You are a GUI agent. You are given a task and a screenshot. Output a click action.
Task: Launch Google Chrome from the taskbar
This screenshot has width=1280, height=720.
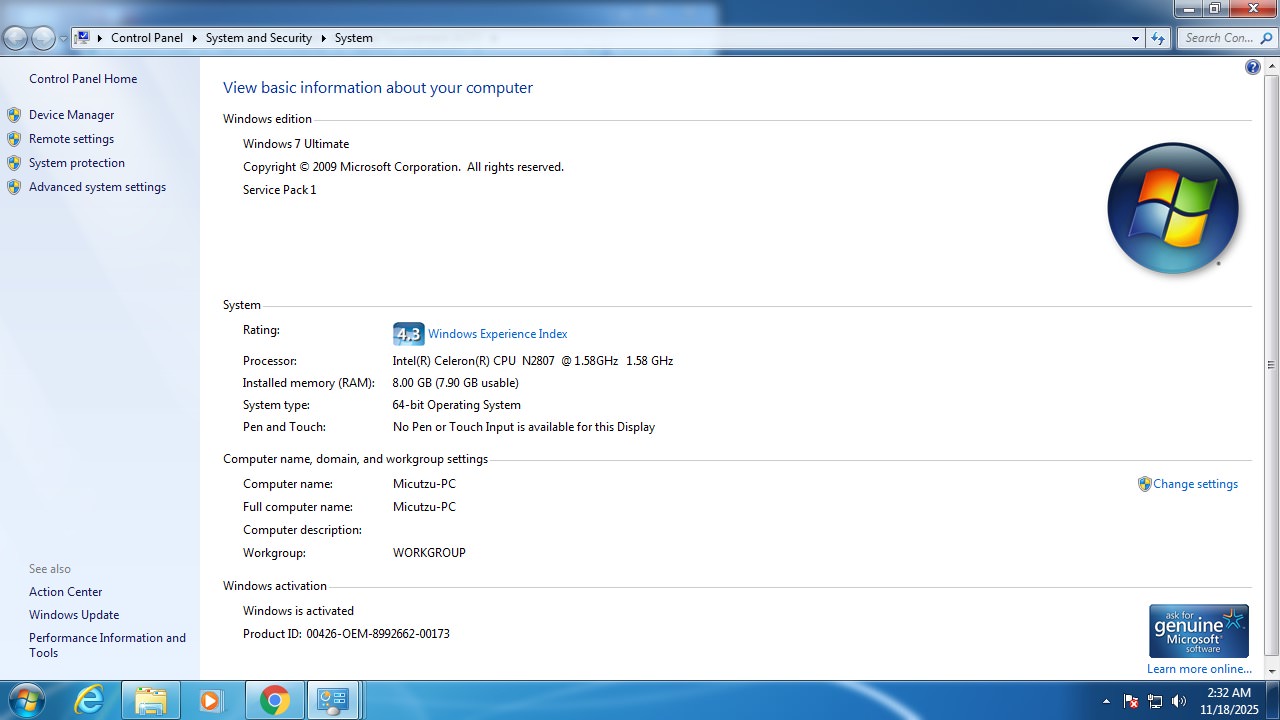274,700
